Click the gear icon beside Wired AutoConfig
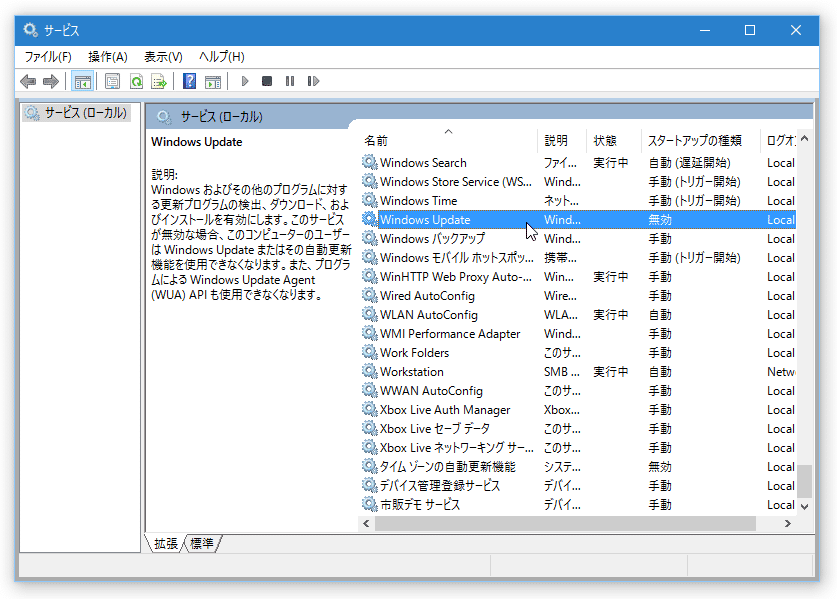 click(369, 295)
